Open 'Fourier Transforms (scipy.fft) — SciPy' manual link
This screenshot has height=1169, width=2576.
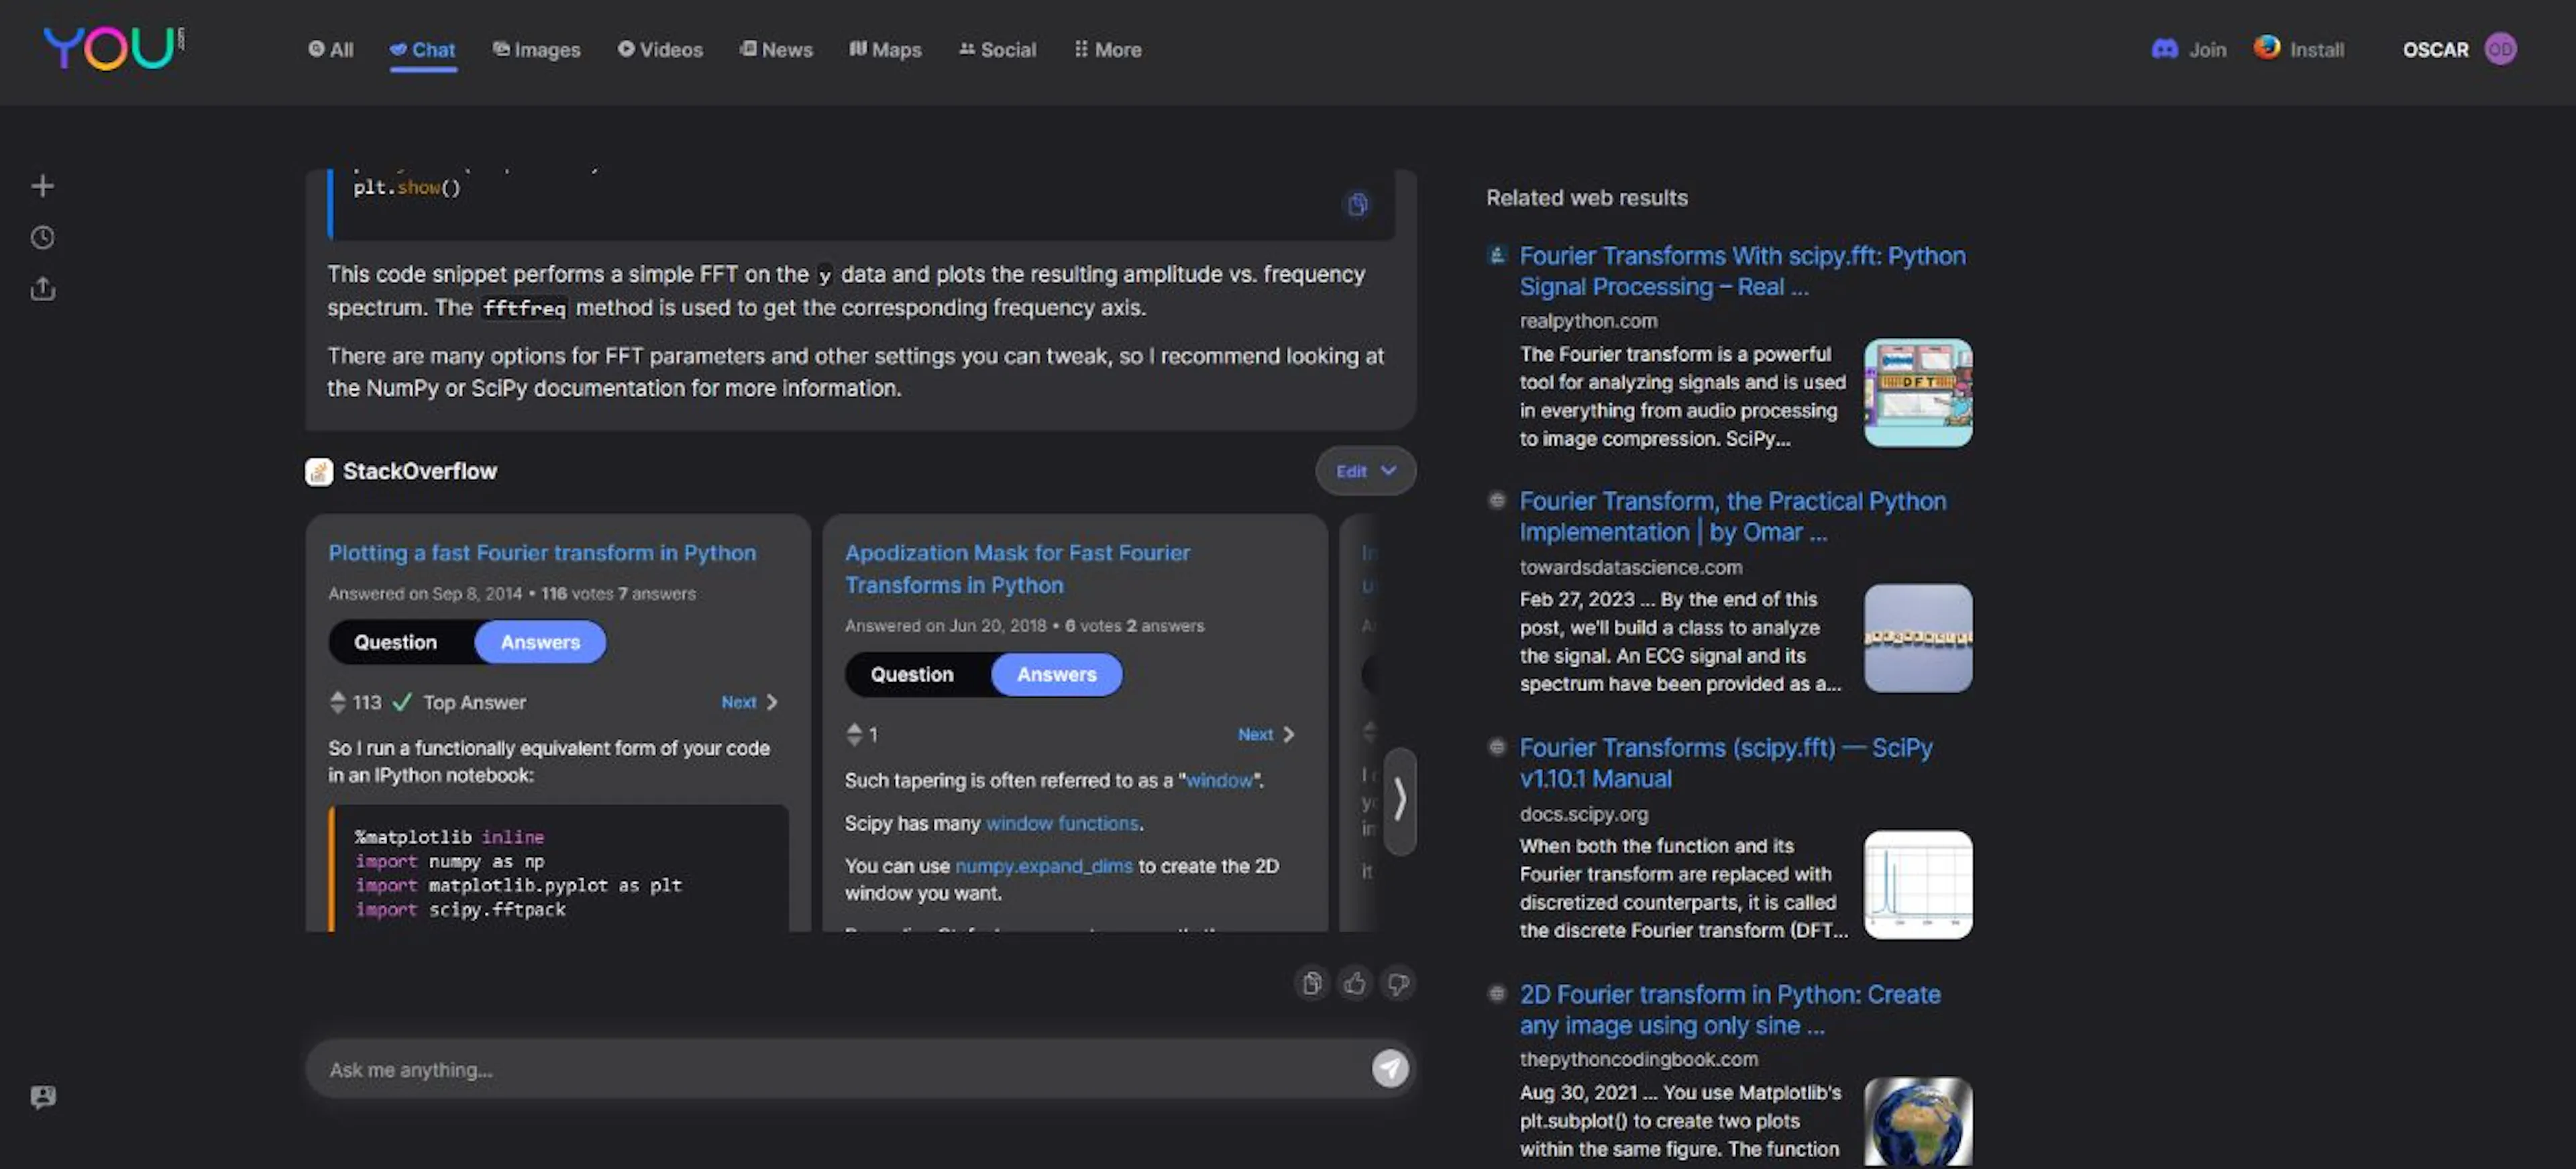(1726, 763)
